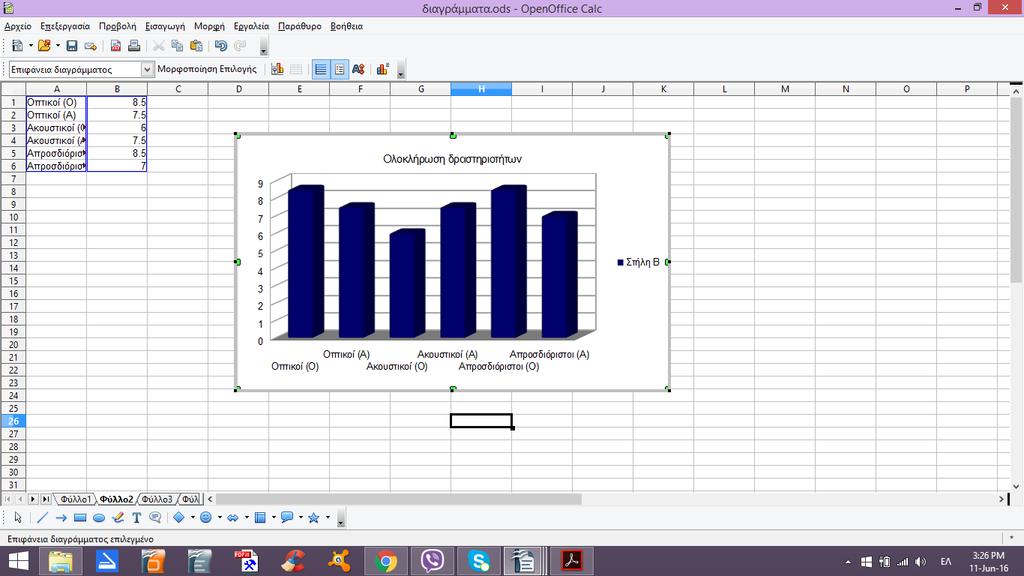Click the Stars shapes icon
Viewport: 1024px width, 576px height.
[313, 518]
